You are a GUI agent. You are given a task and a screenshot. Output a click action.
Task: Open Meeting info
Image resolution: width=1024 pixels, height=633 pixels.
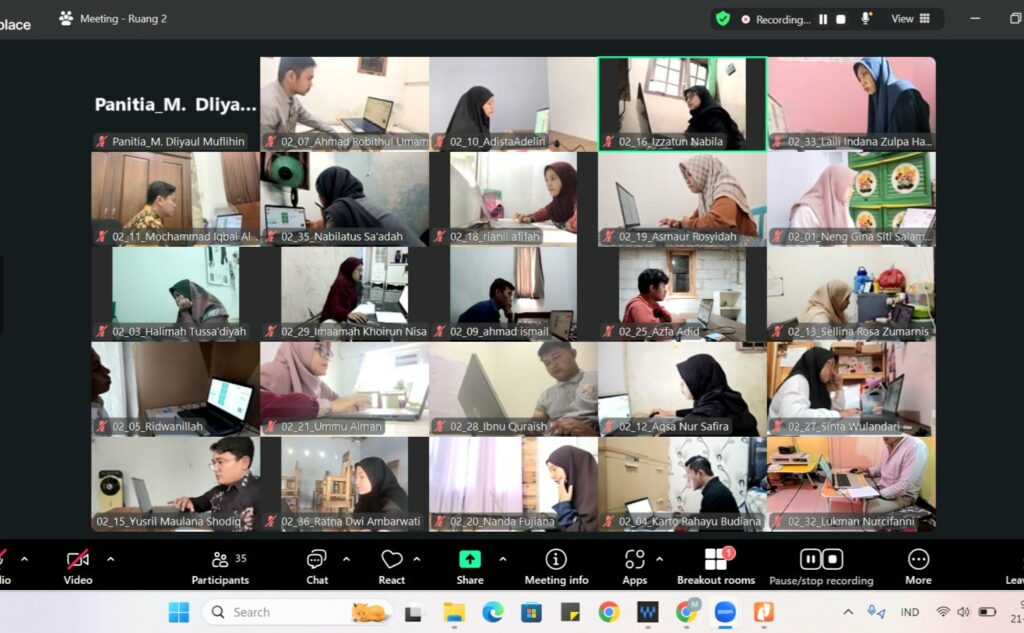(x=556, y=566)
